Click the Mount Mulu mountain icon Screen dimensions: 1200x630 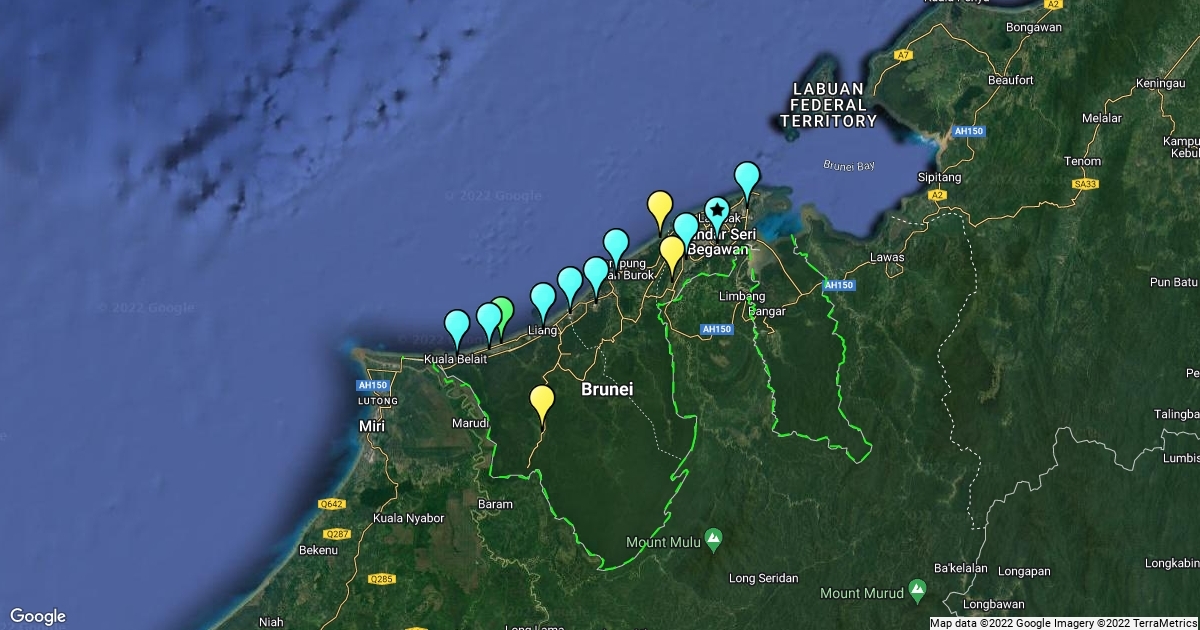tap(713, 538)
